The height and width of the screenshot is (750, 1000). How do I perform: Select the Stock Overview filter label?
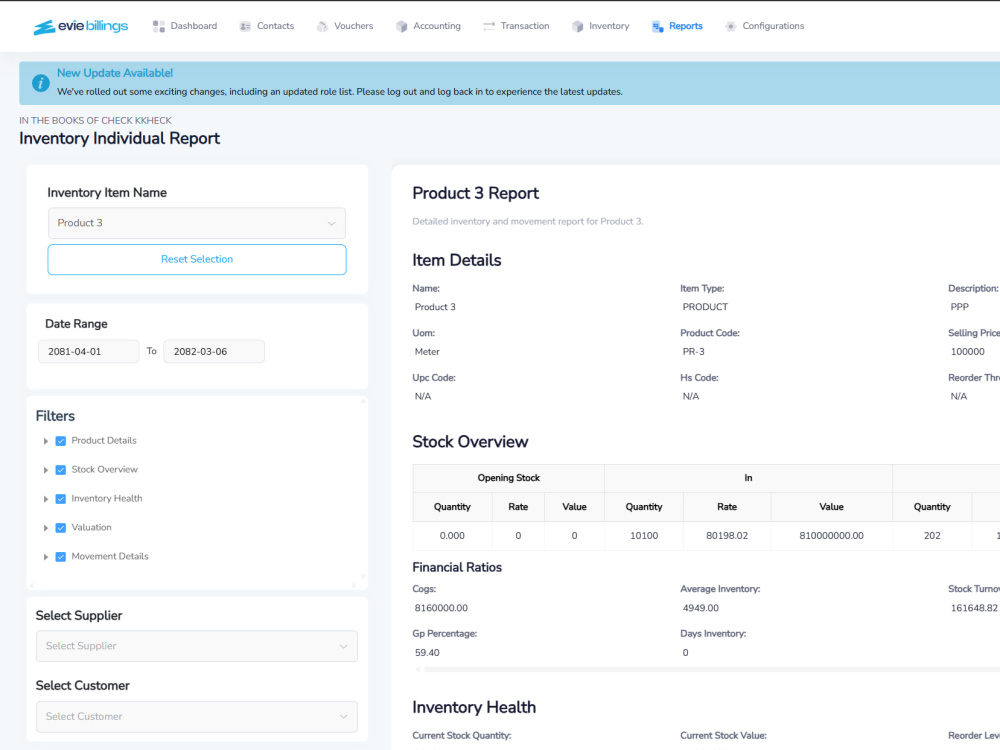pyautogui.click(x=105, y=469)
